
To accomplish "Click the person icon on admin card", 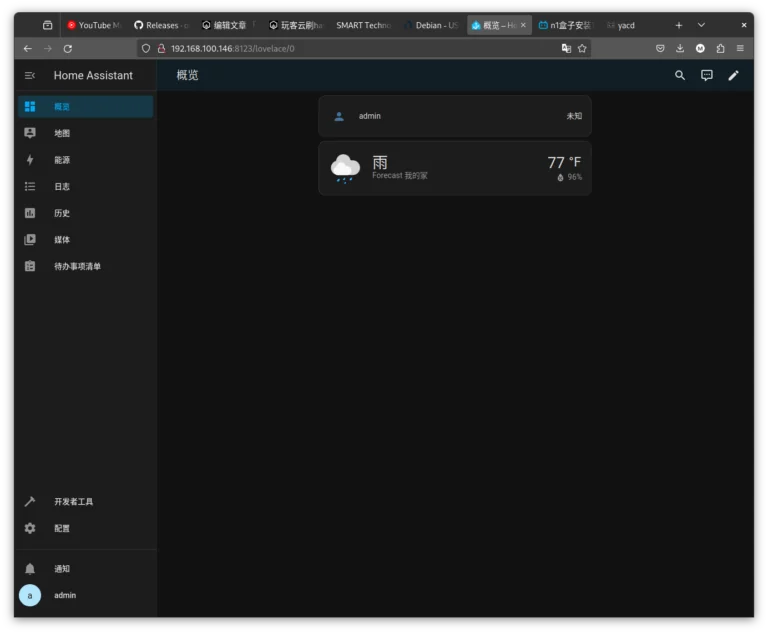I will [339, 116].
